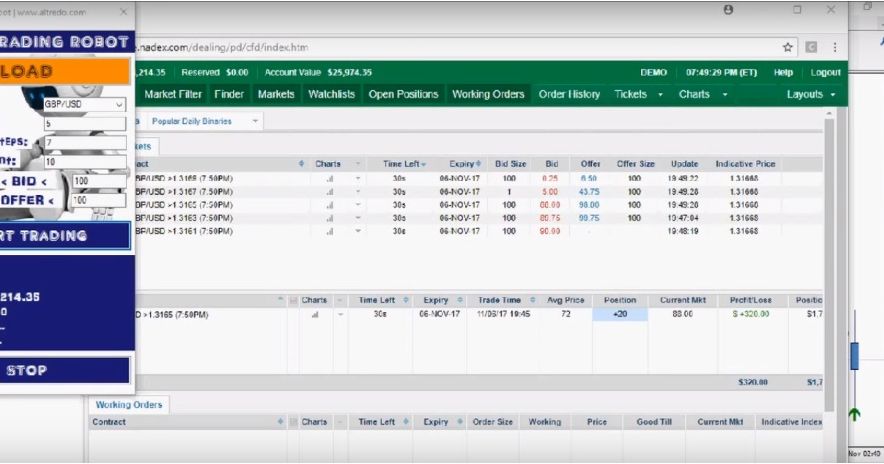Image resolution: width=884 pixels, height=464 pixels.
Task: Click the $ +320.00 profit/loss value
Action: [x=750, y=314]
